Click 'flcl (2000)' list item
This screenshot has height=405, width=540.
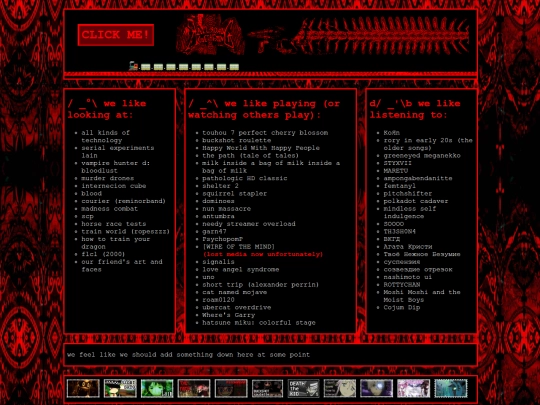[x=103, y=254]
